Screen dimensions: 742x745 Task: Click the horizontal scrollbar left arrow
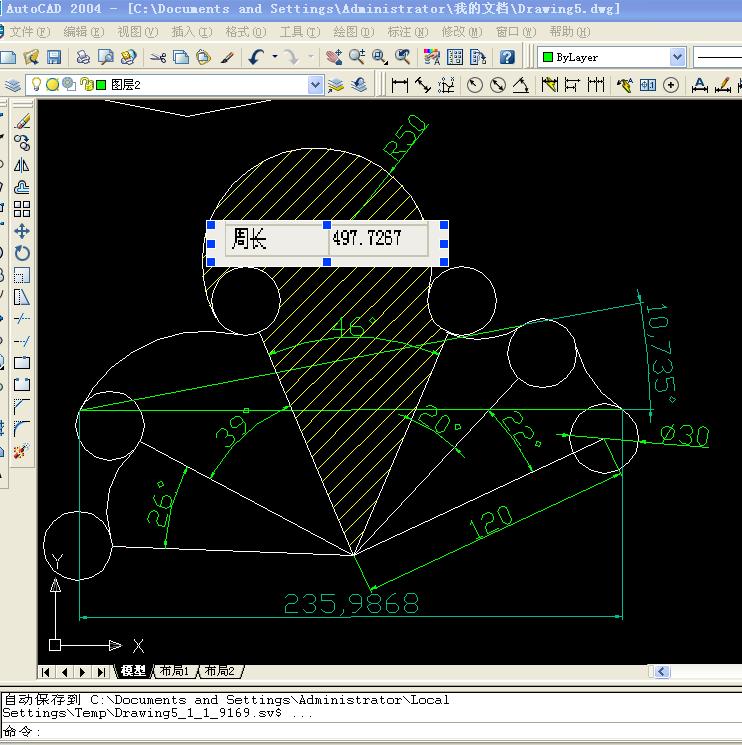(662, 671)
